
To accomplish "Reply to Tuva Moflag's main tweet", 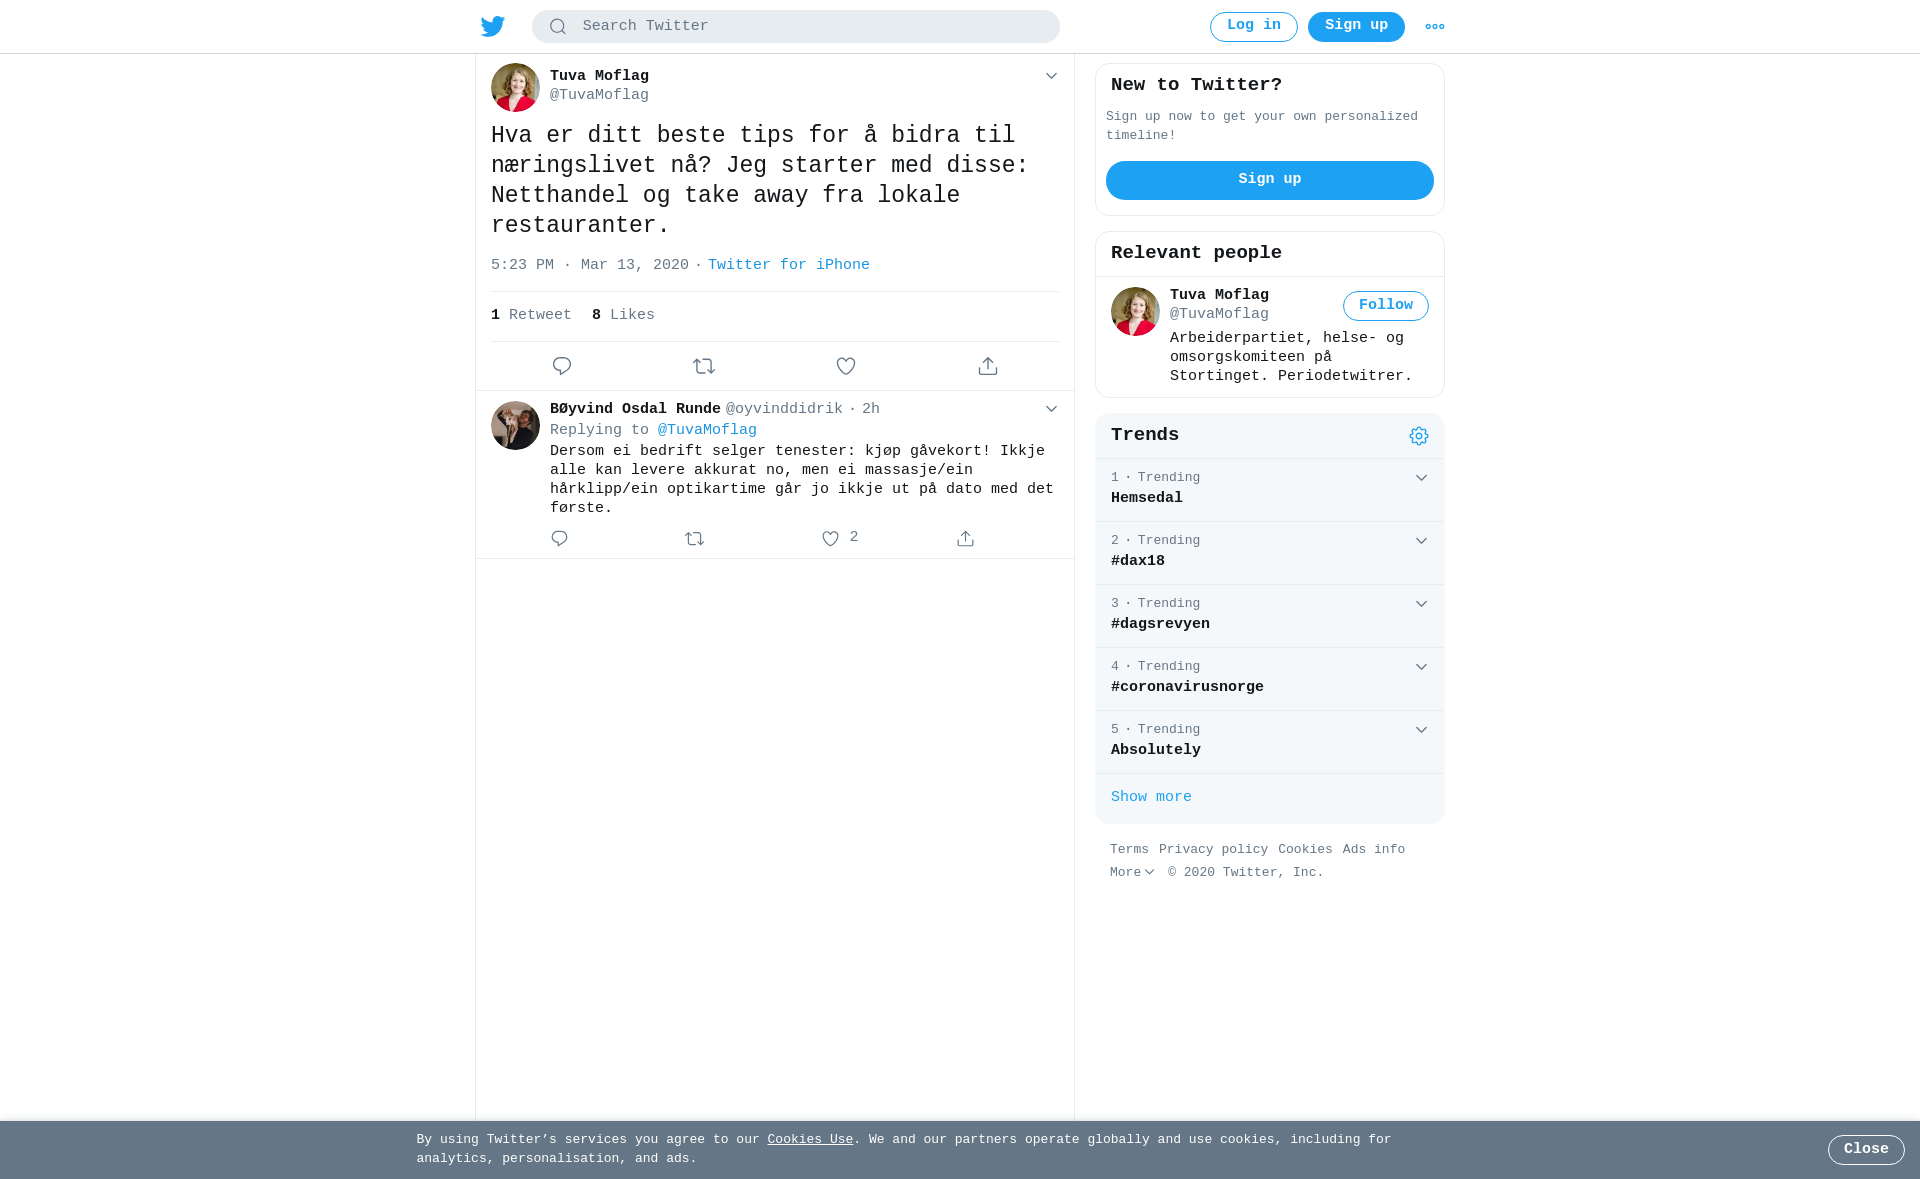I will pos(562,366).
